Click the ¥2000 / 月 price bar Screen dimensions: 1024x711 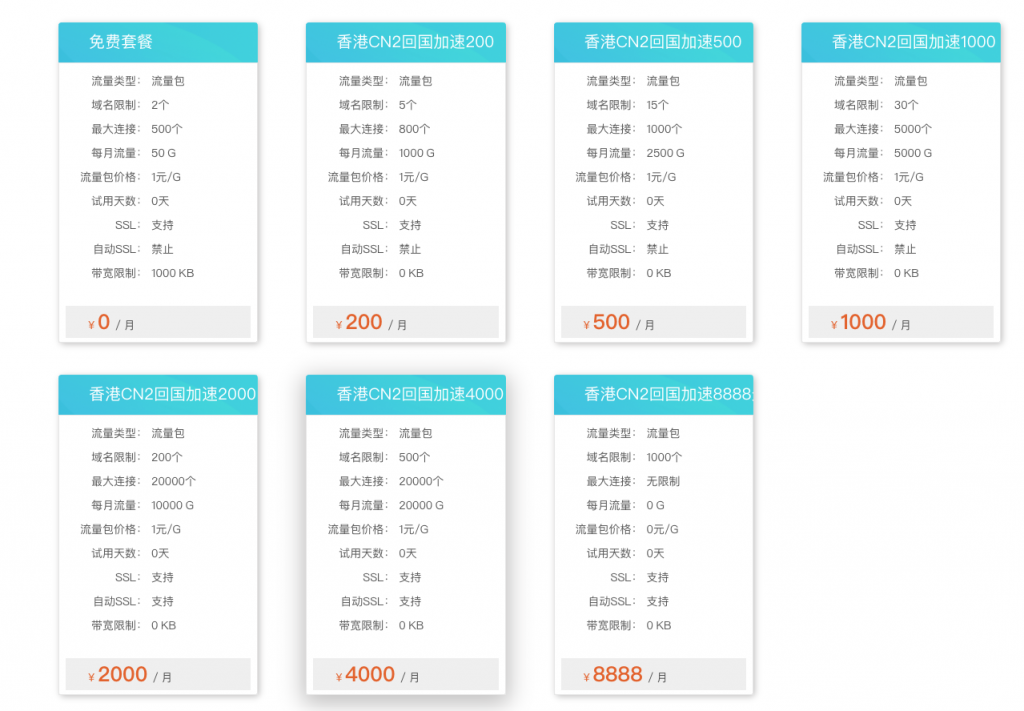pyautogui.click(x=158, y=675)
